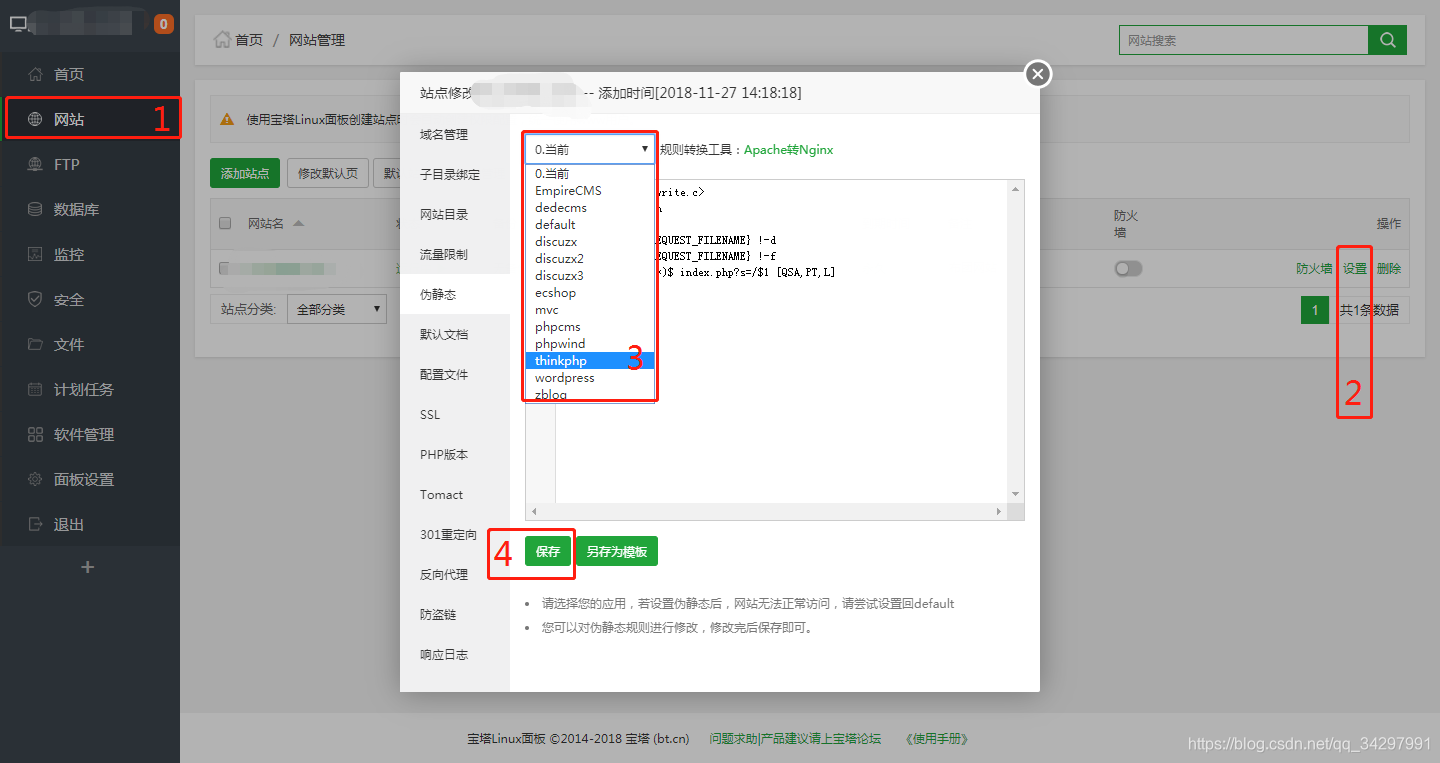Open the 全部分类 site category dropdown

click(x=336, y=309)
